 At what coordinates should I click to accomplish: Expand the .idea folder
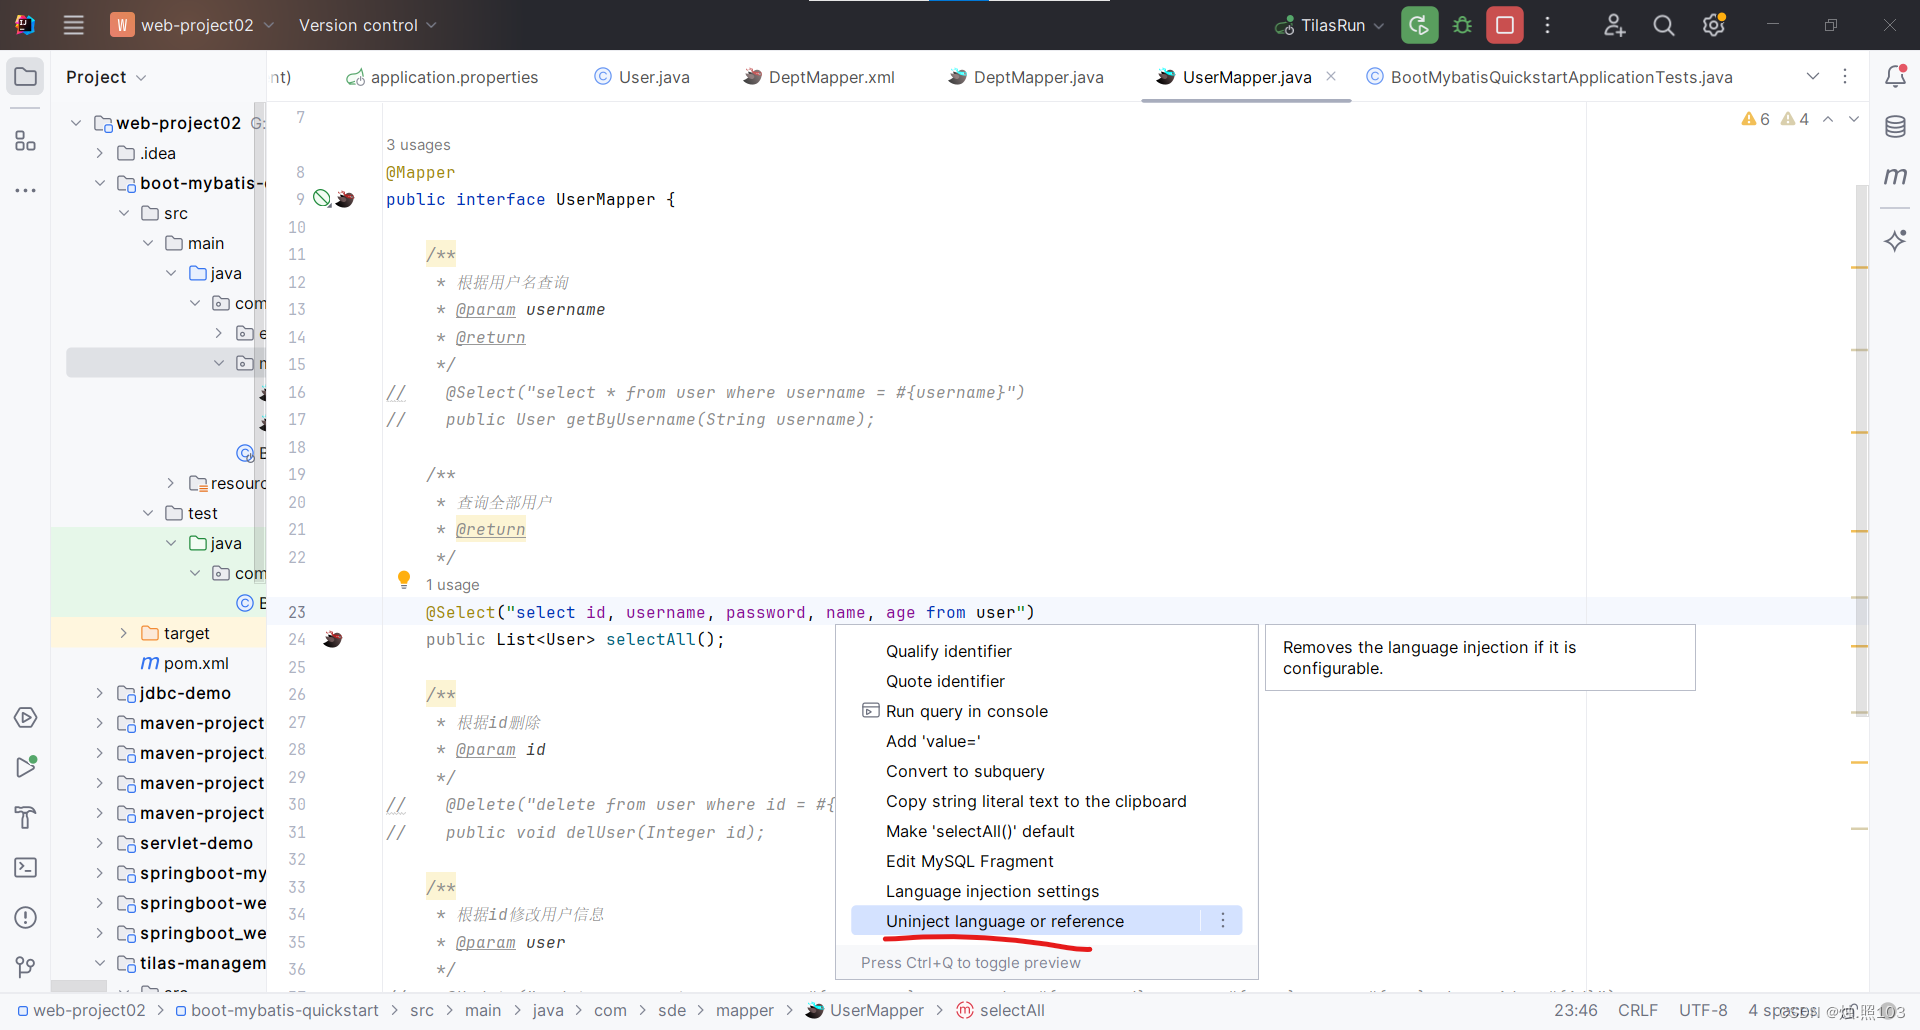point(100,153)
